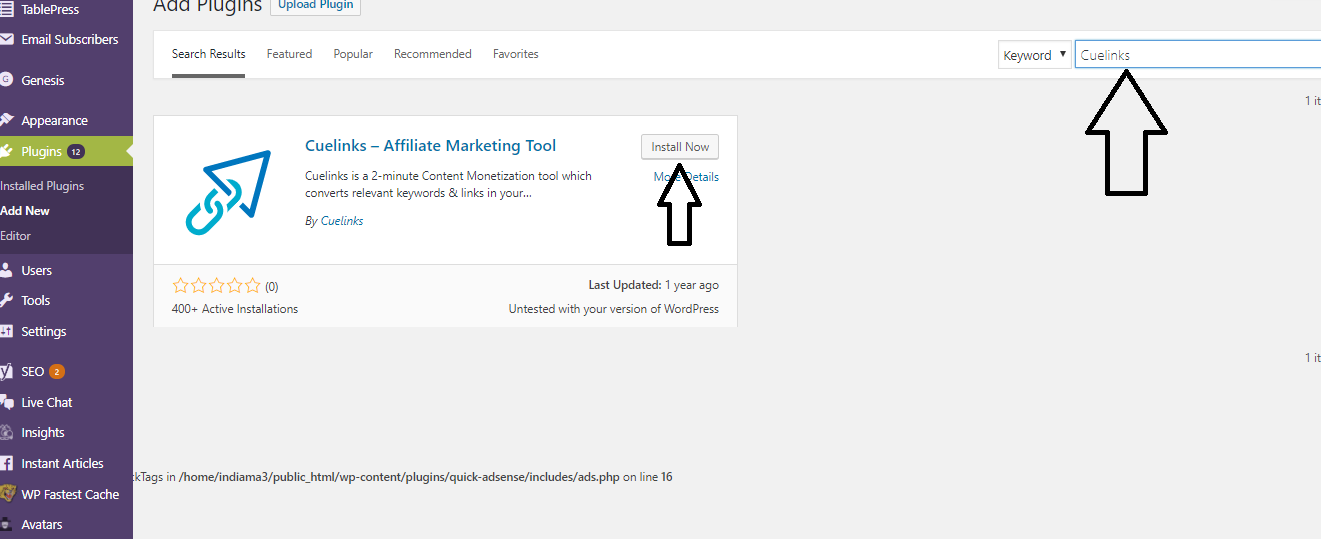The height and width of the screenshot is (539, 1321).
Task: Click the Instant Articles Facebook icon
Action: pos(6,464)
